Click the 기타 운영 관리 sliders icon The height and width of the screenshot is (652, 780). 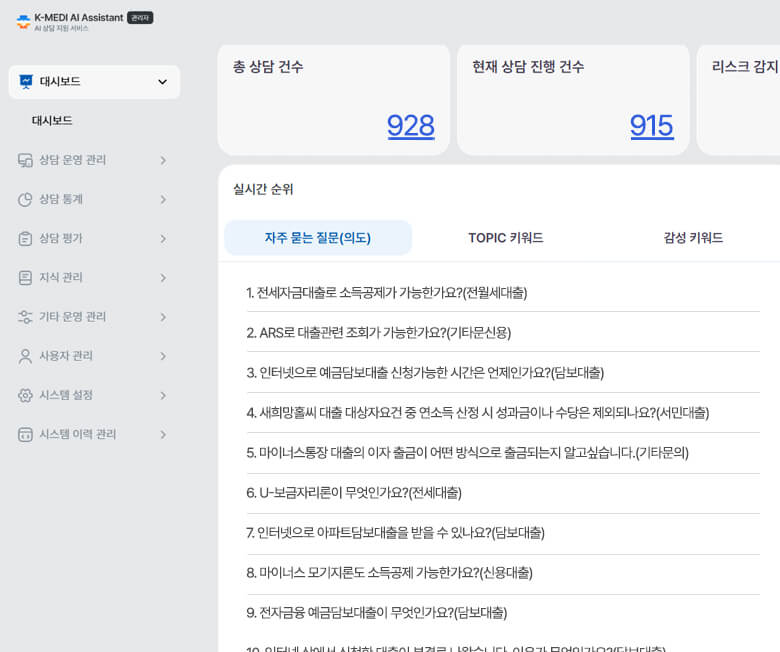(26, 317)
